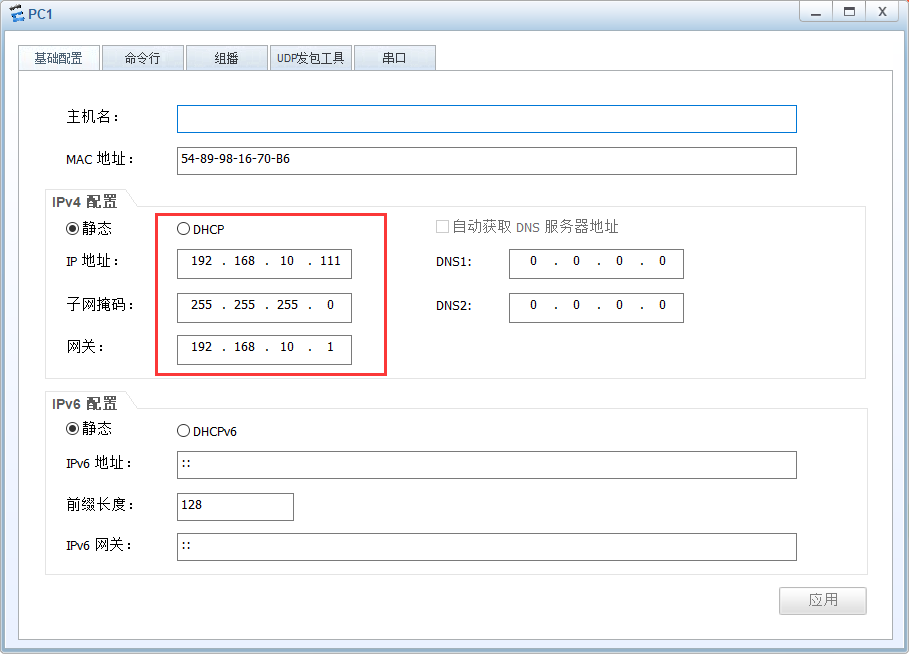Select the DHCP radio button
The height and width of the screenshot is (654, 909).
pyautogui.click(x=183, y=229)
